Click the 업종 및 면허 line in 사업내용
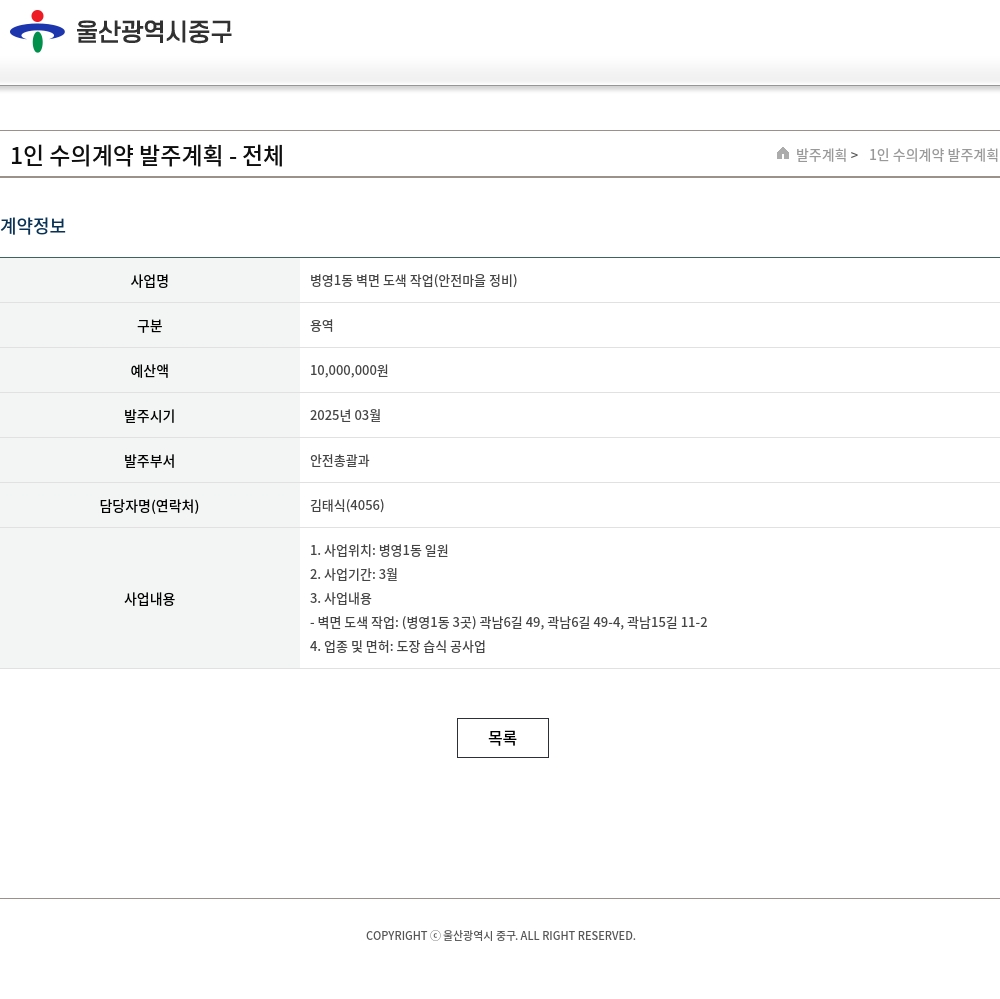1000x999 pixels. click(x=398, y=647)
